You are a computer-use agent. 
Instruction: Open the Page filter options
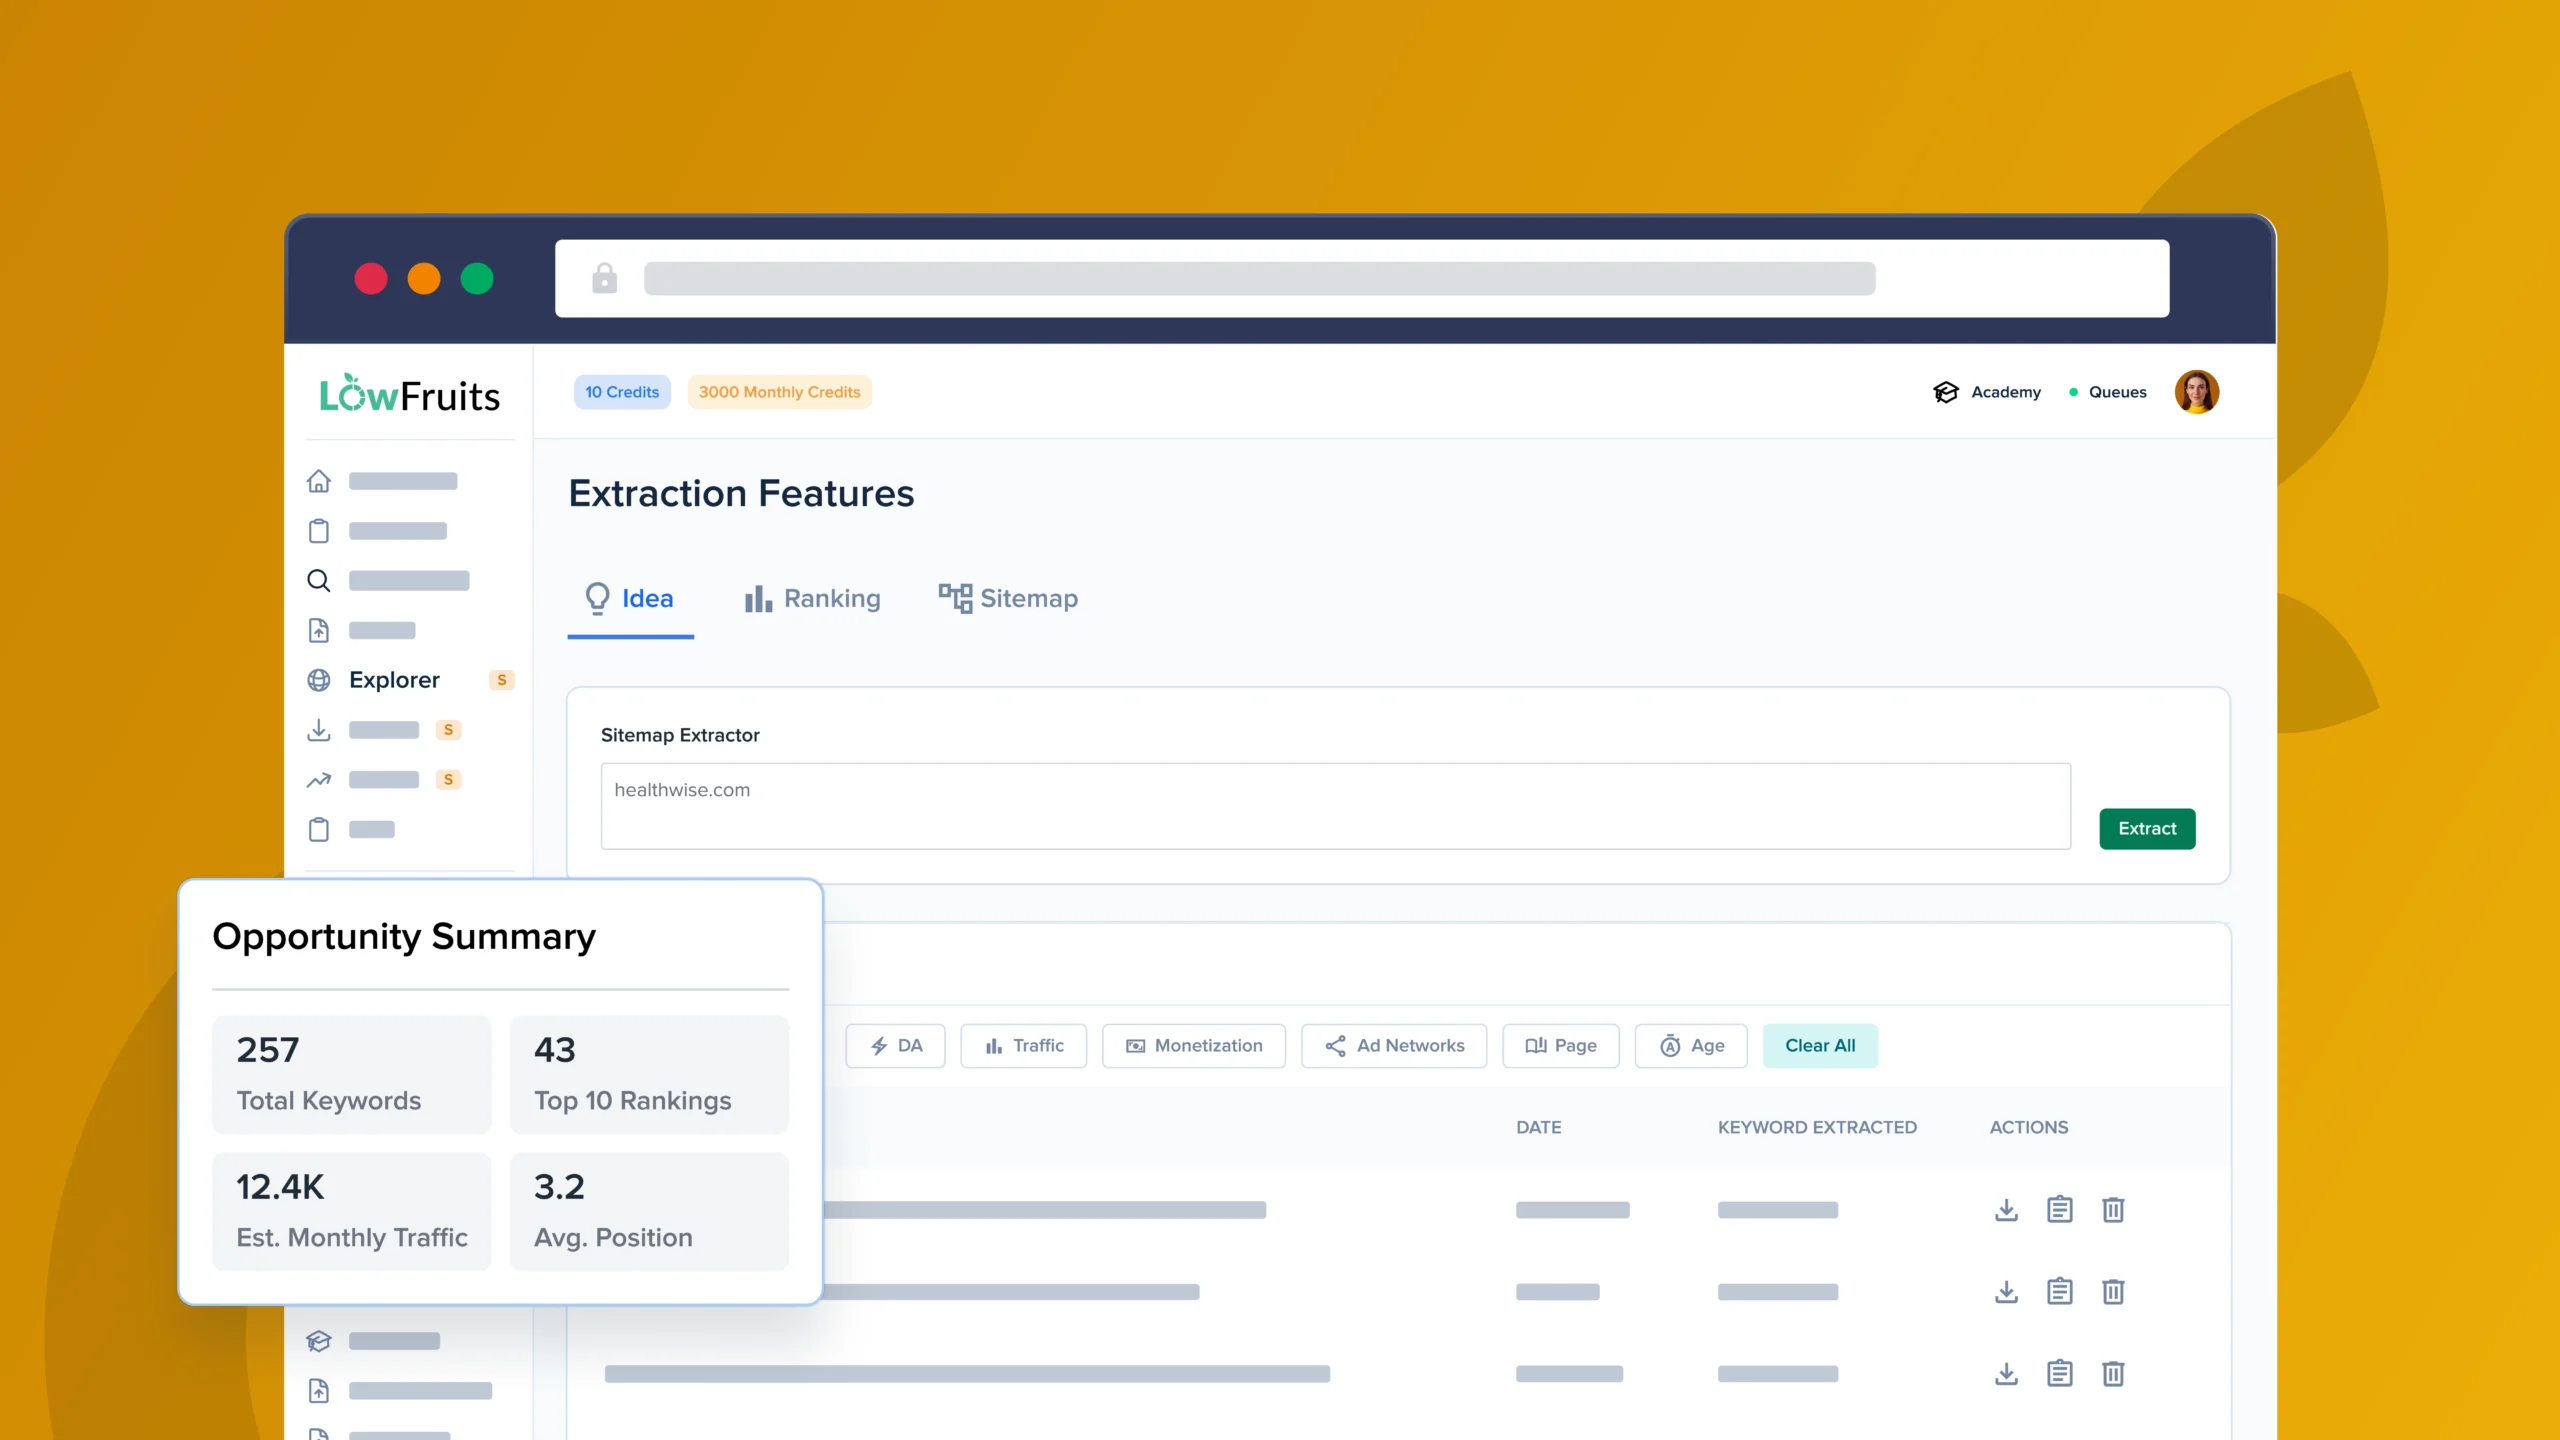coord(1561,1045)
